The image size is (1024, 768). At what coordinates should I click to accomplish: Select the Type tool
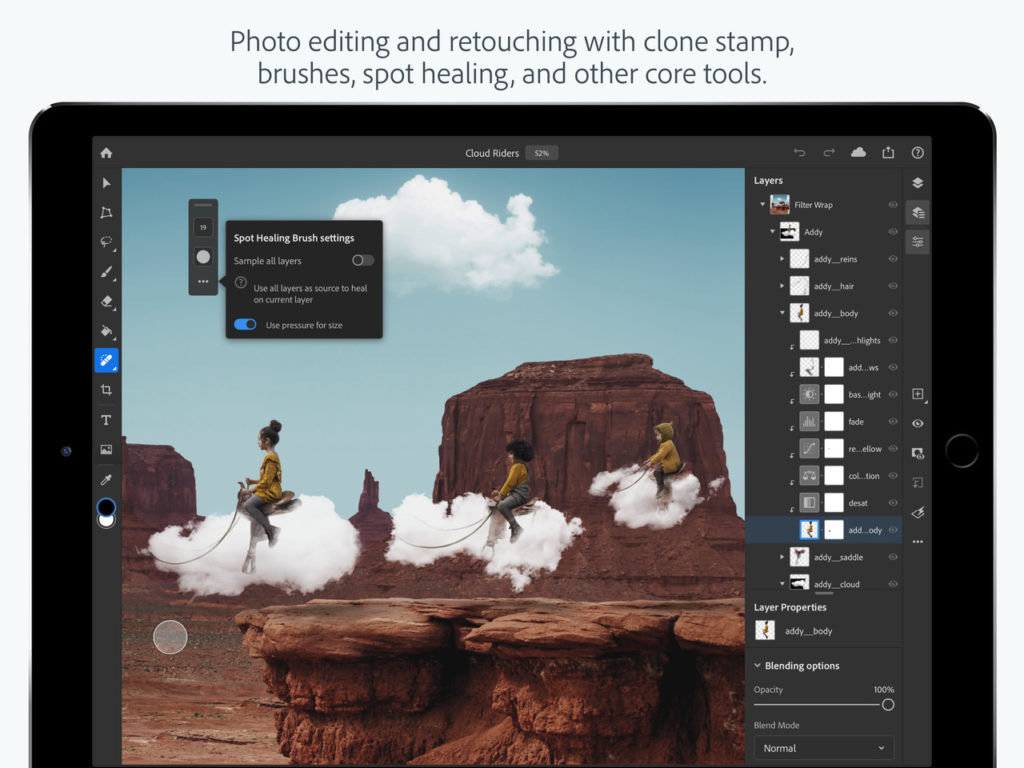(x=106, y=420)
